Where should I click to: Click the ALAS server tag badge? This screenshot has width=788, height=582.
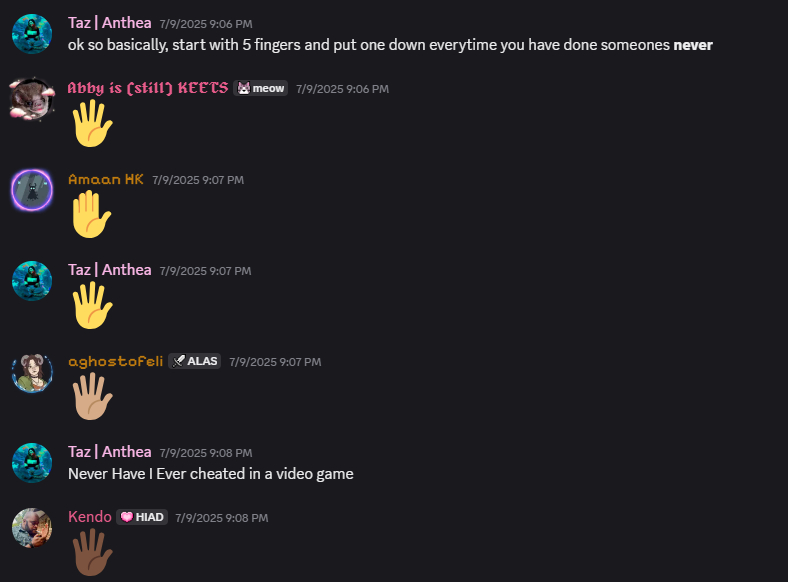click(194, 361)
